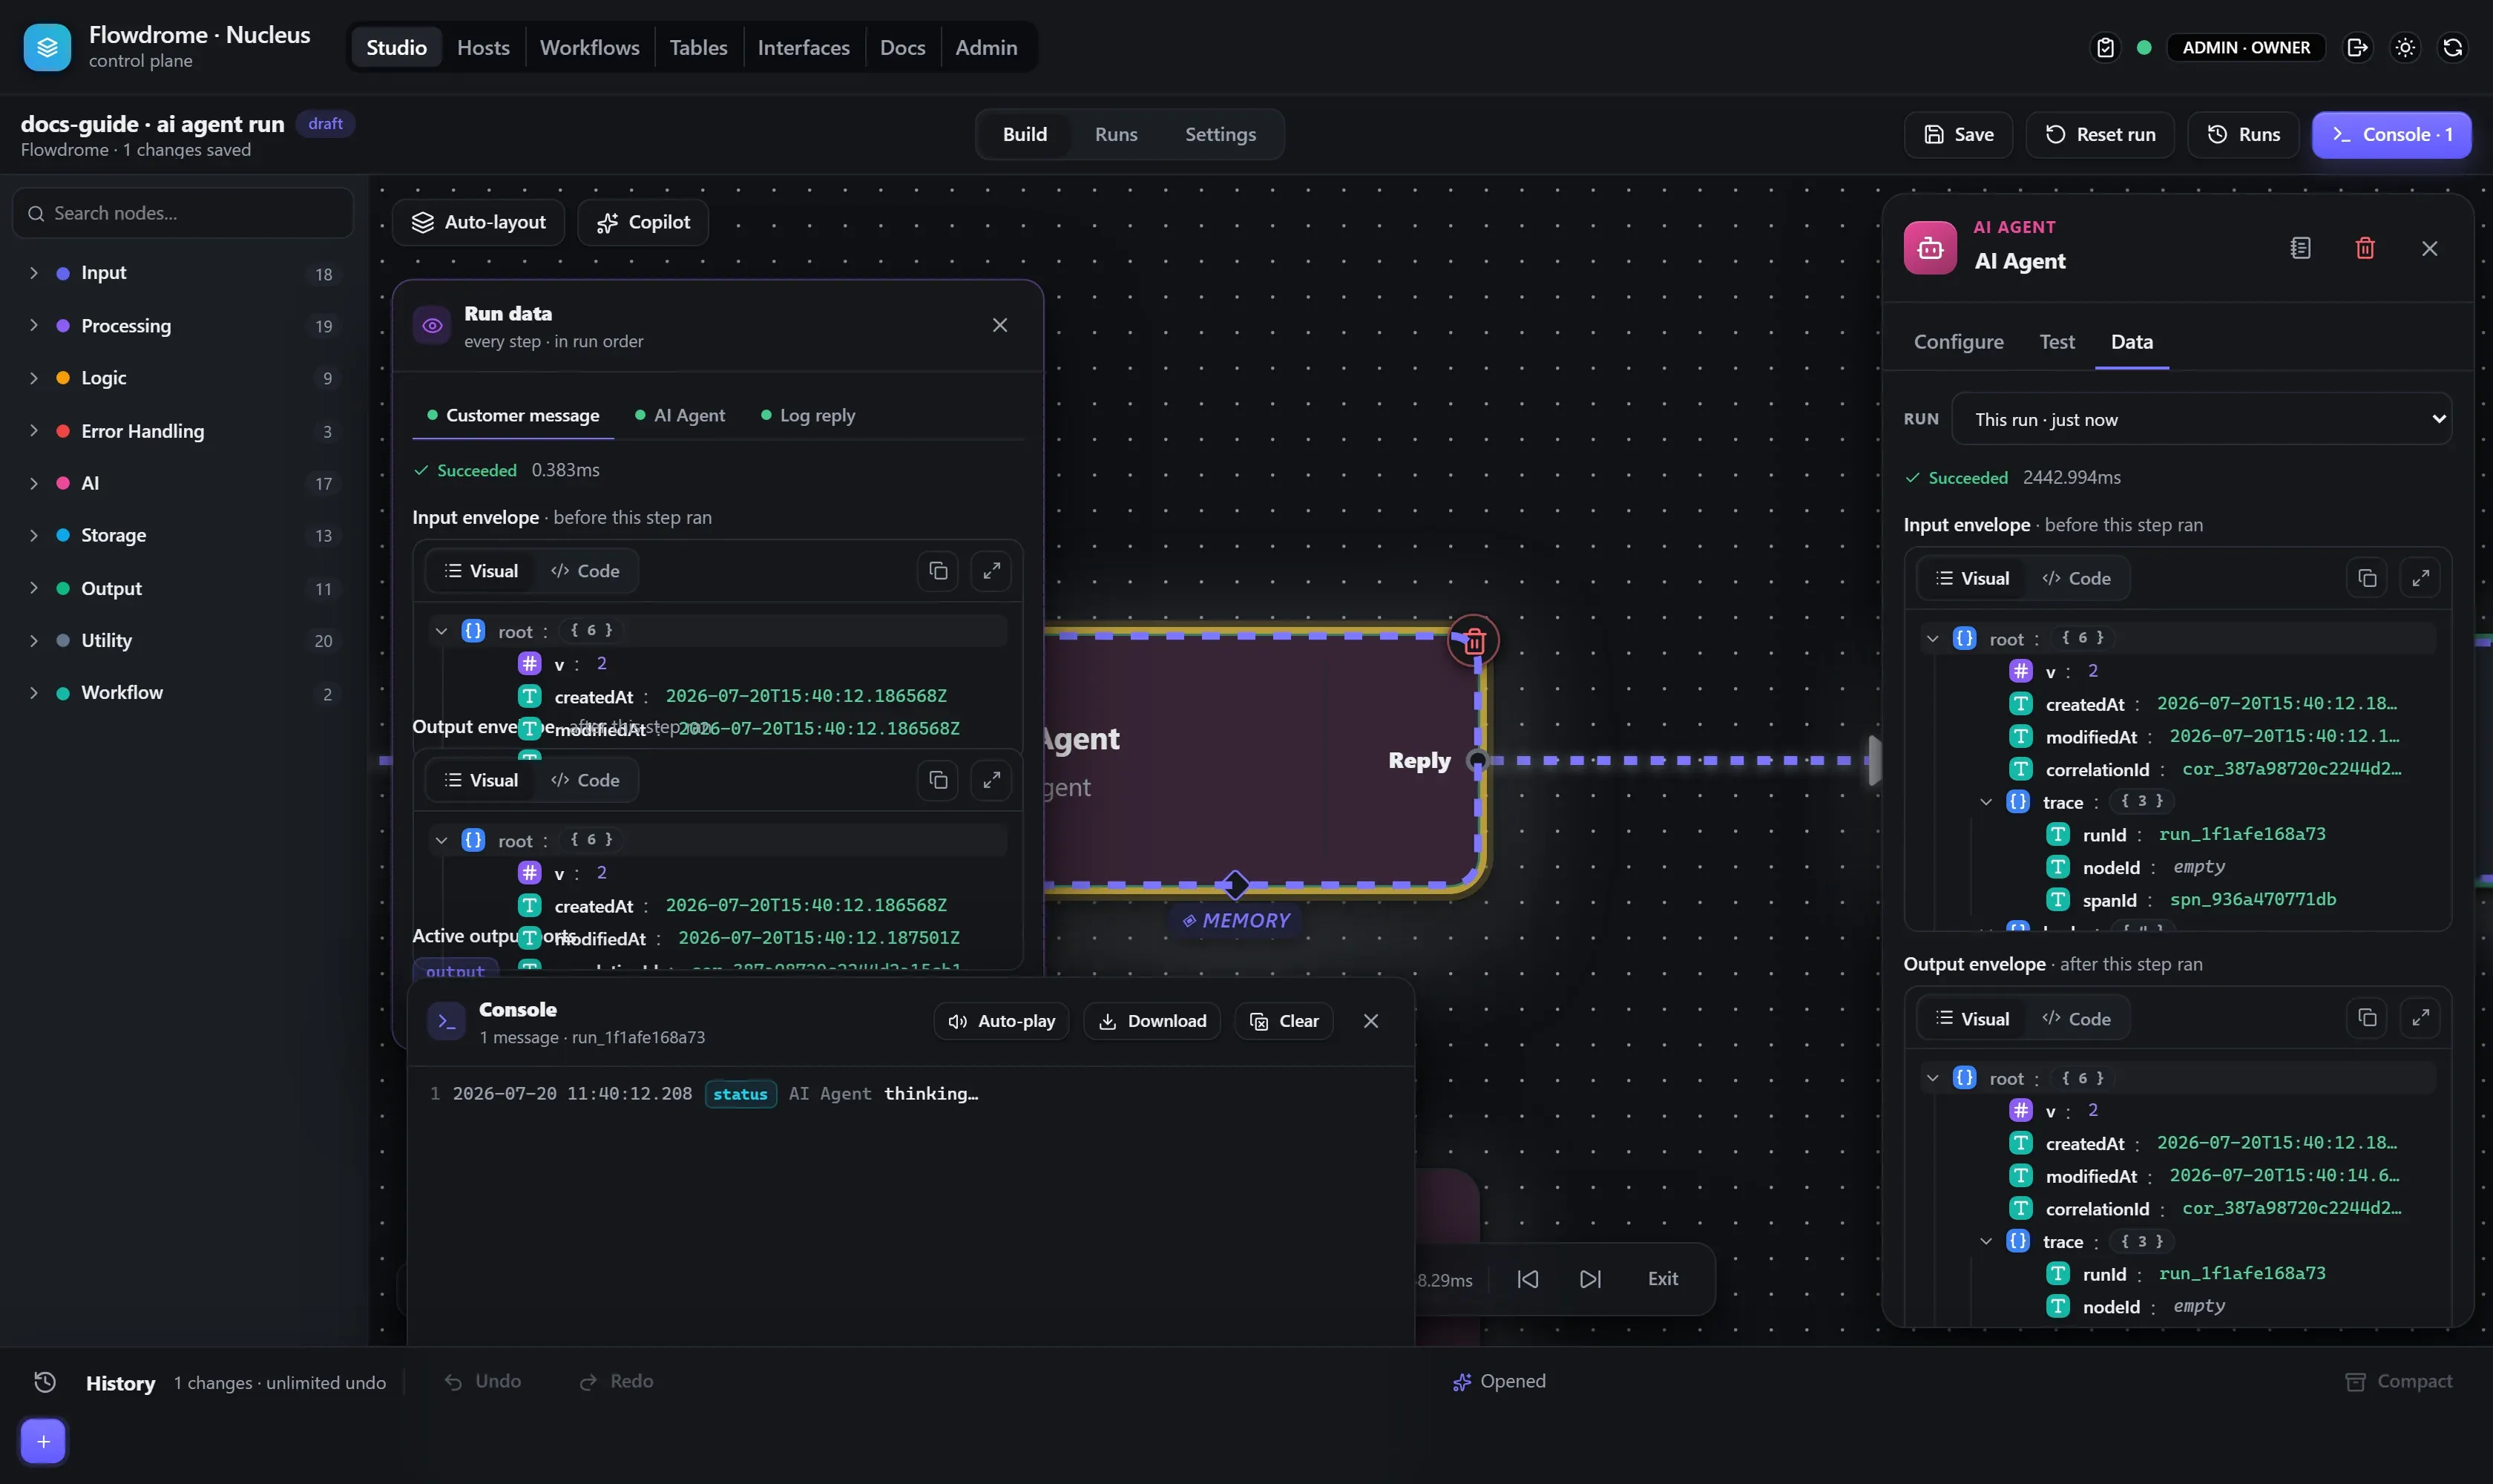
Task: Open the RUN selector dropdown
Action: (2201, 419)
